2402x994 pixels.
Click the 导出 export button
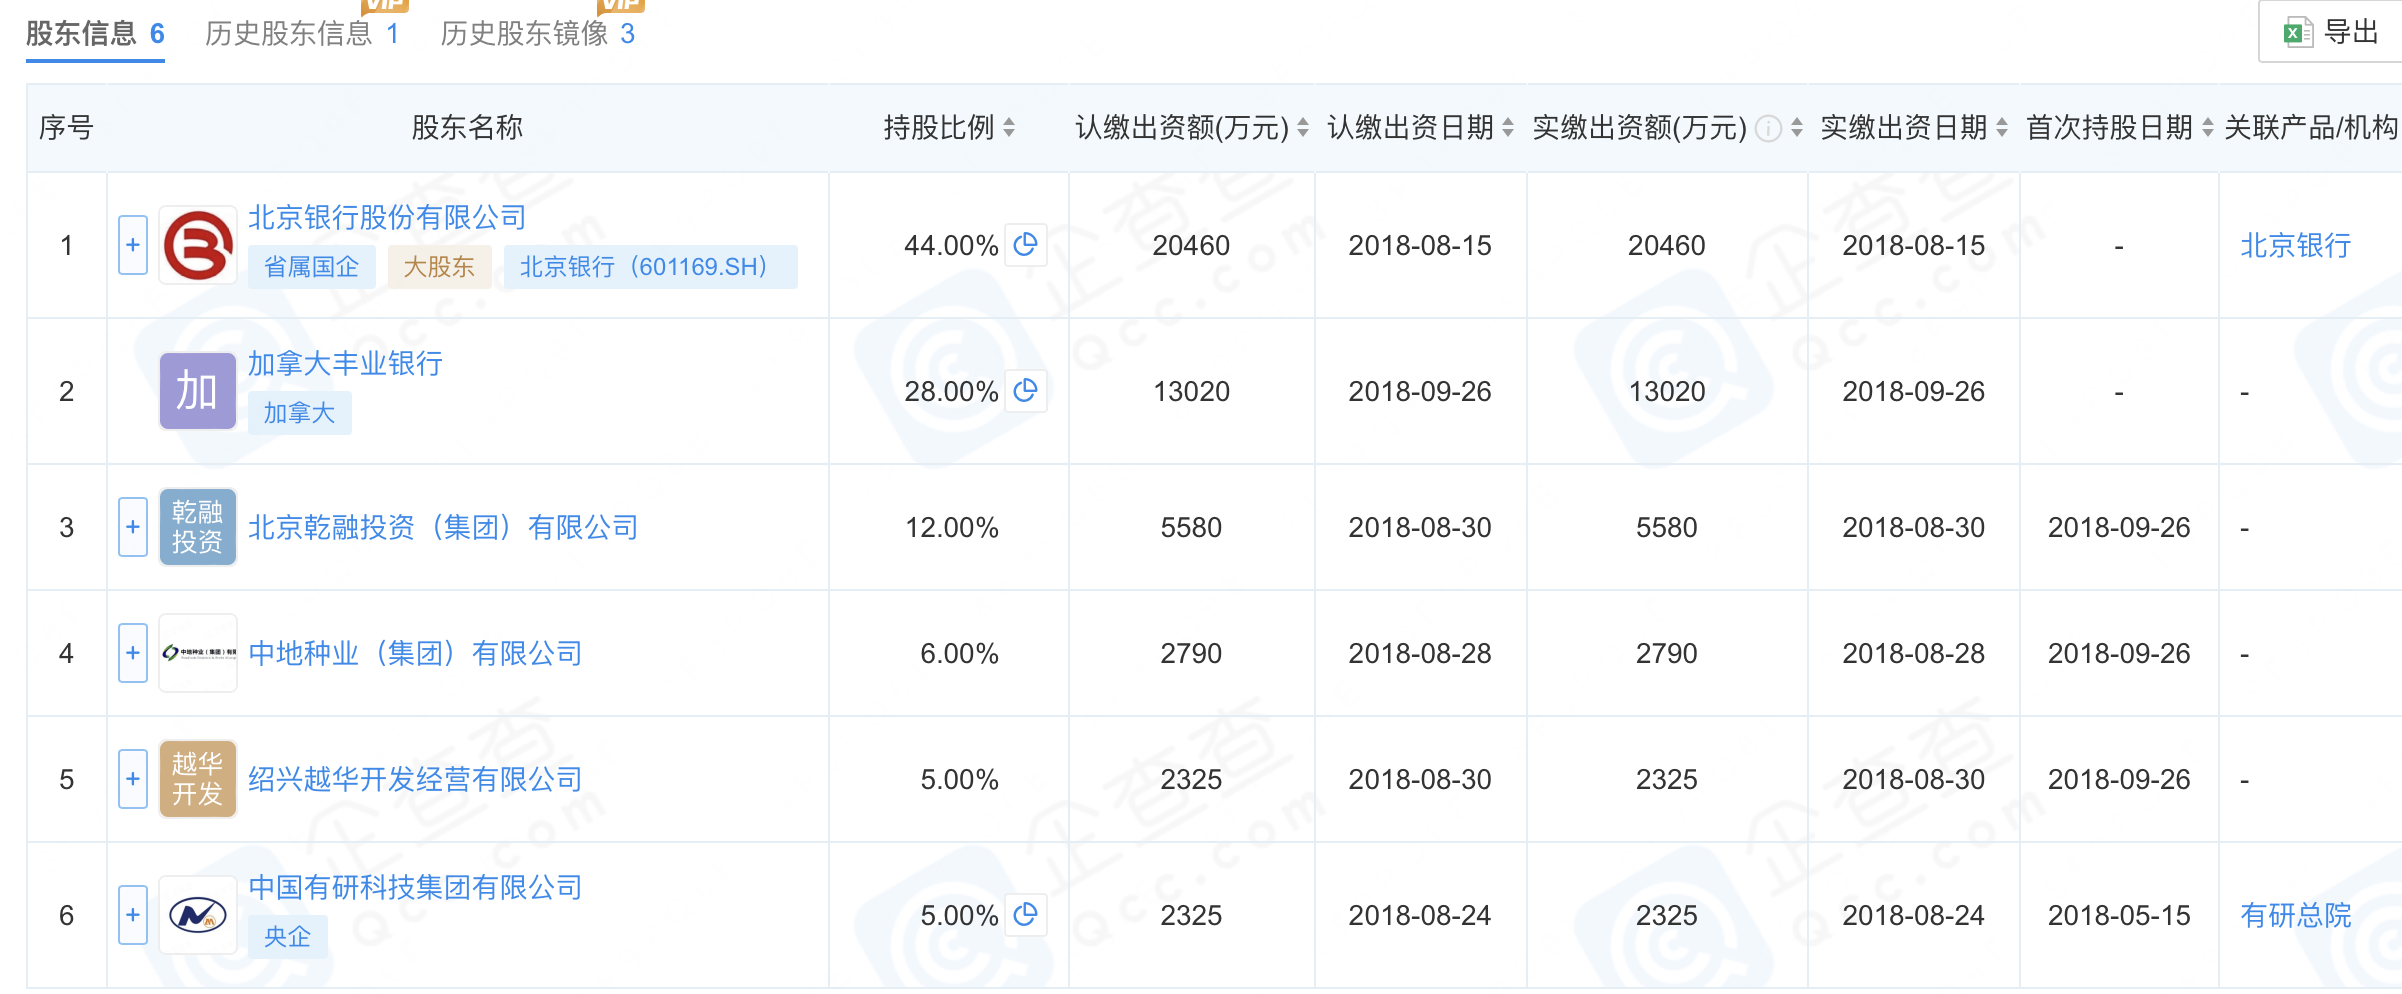tap(2331, 32)
